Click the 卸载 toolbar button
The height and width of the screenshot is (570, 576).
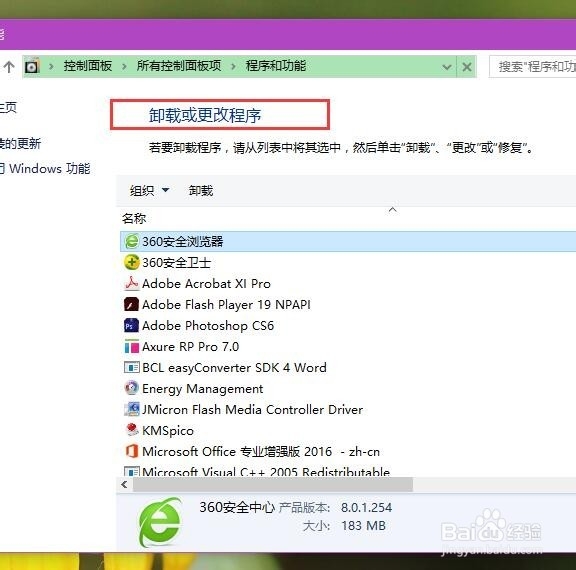click(201, 191)
